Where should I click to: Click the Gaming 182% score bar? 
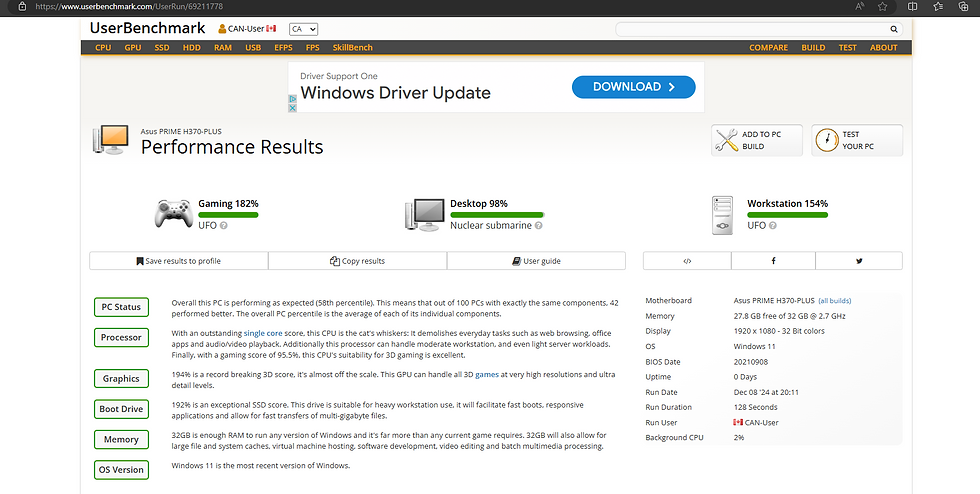228,215
